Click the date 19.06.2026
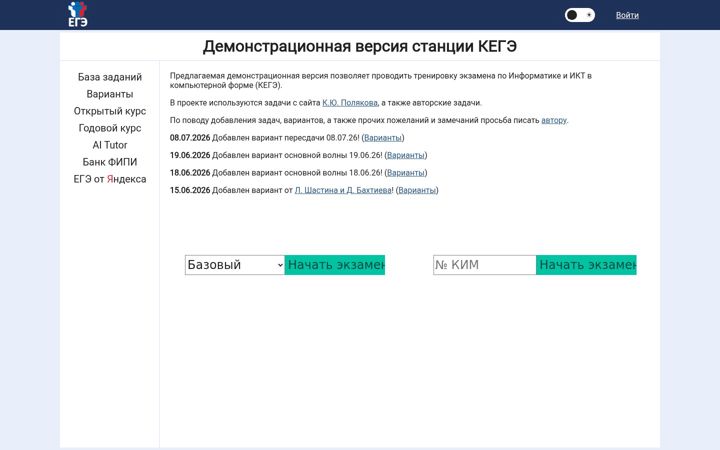The height and width of the screenshot is (450, 720). (190, 155)
